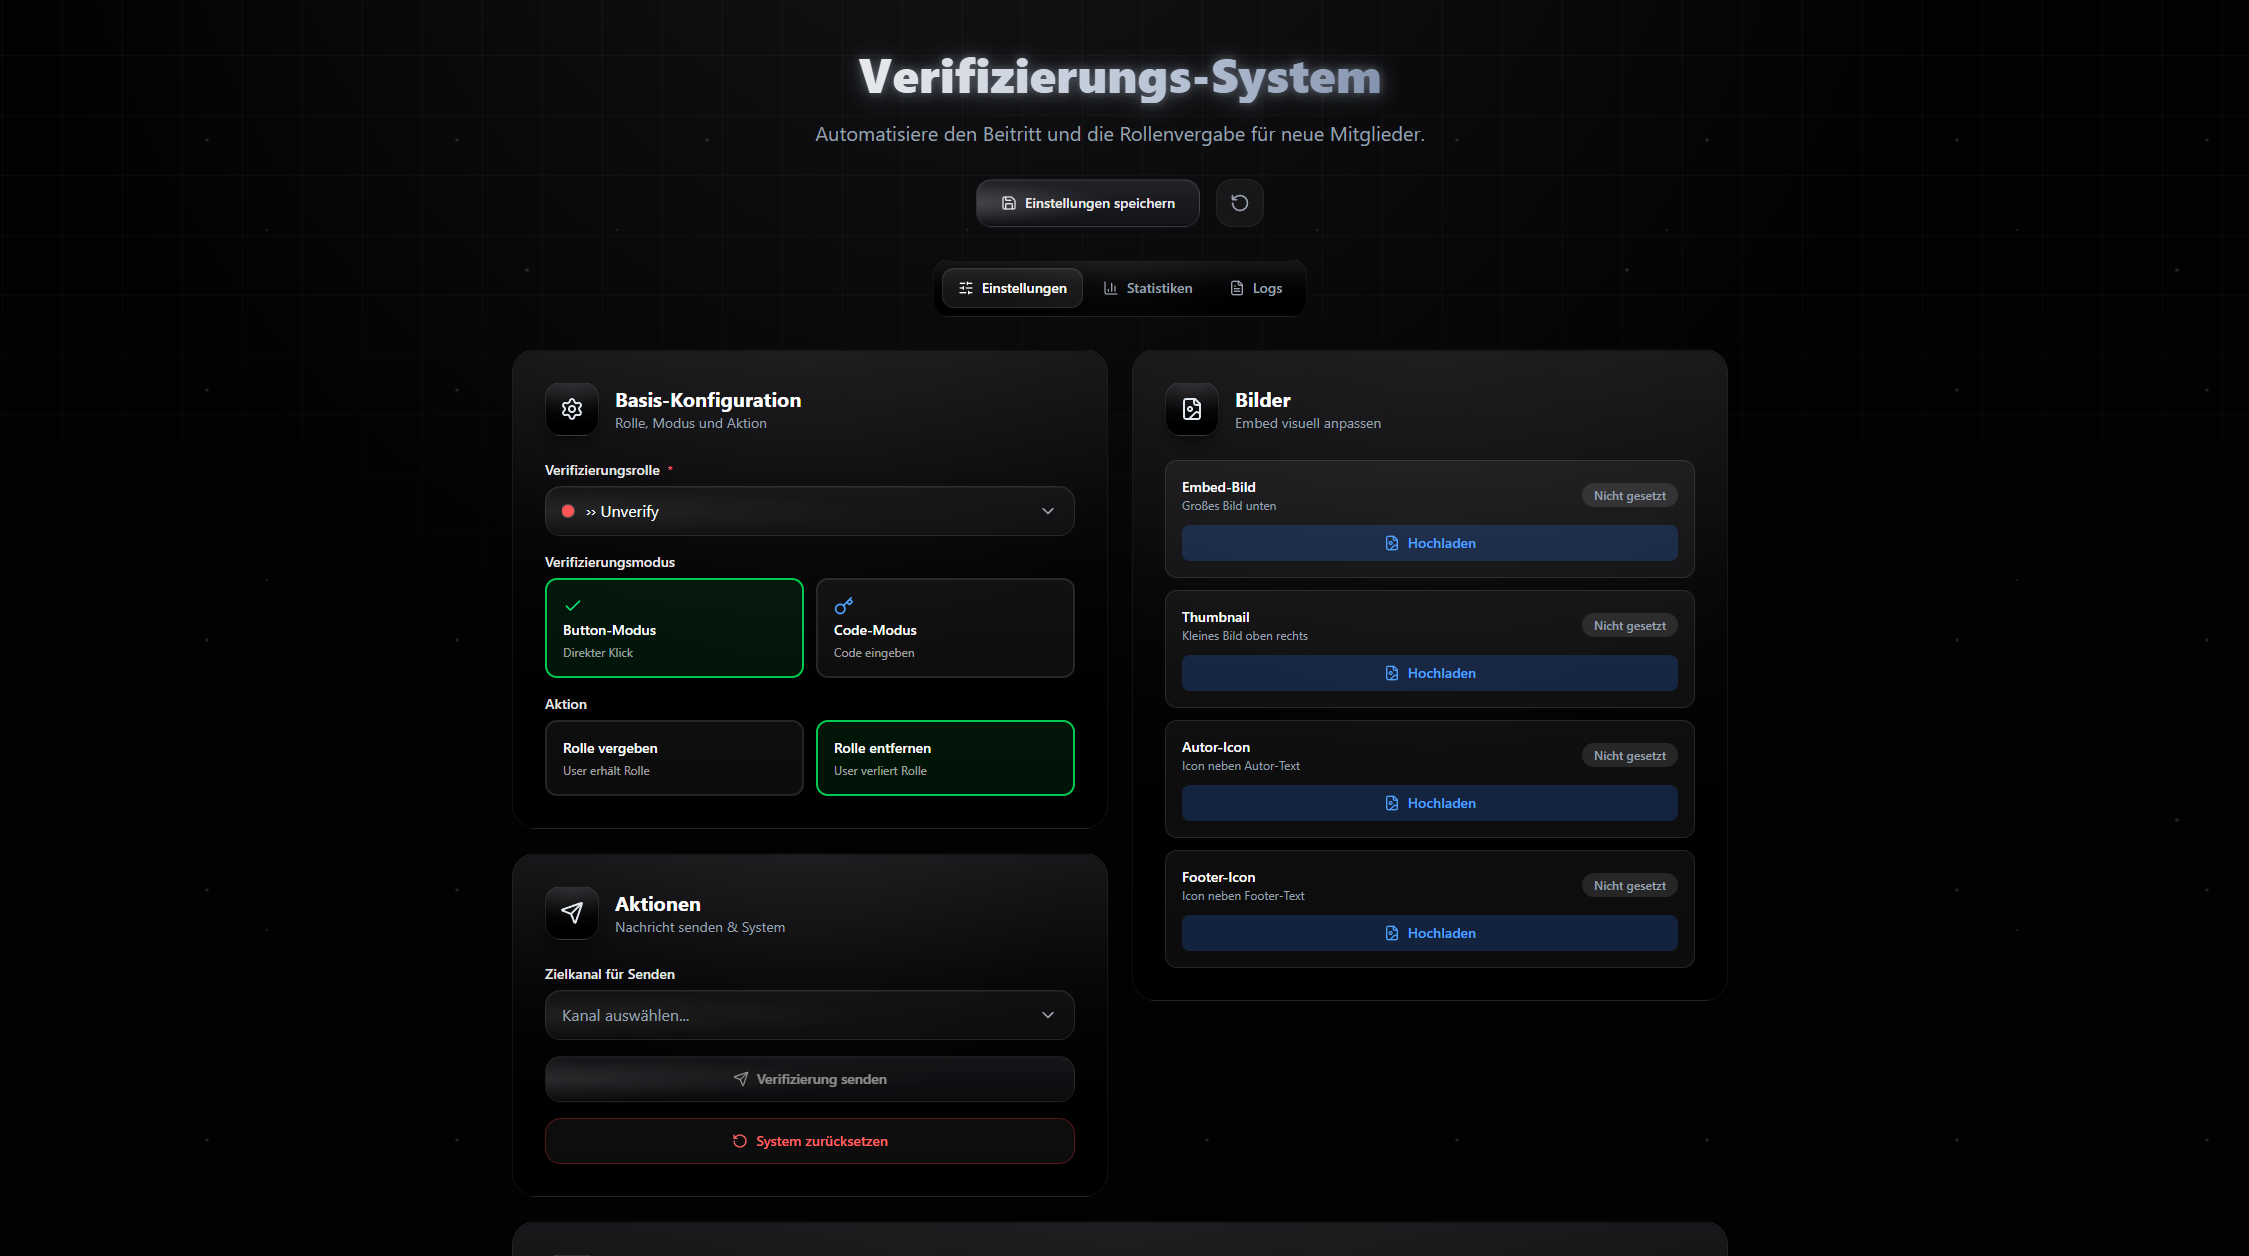Click the reset icon beside Einstellungen speichern
This screenshot has height=1256, width=2249.
coord(1239,203)
